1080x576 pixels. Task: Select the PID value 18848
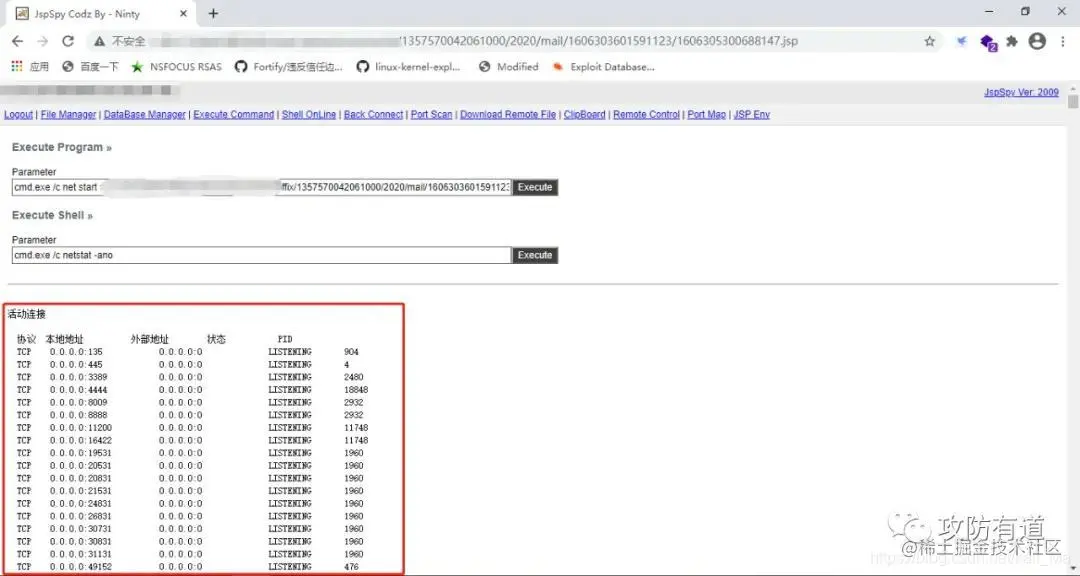point(356,389)
